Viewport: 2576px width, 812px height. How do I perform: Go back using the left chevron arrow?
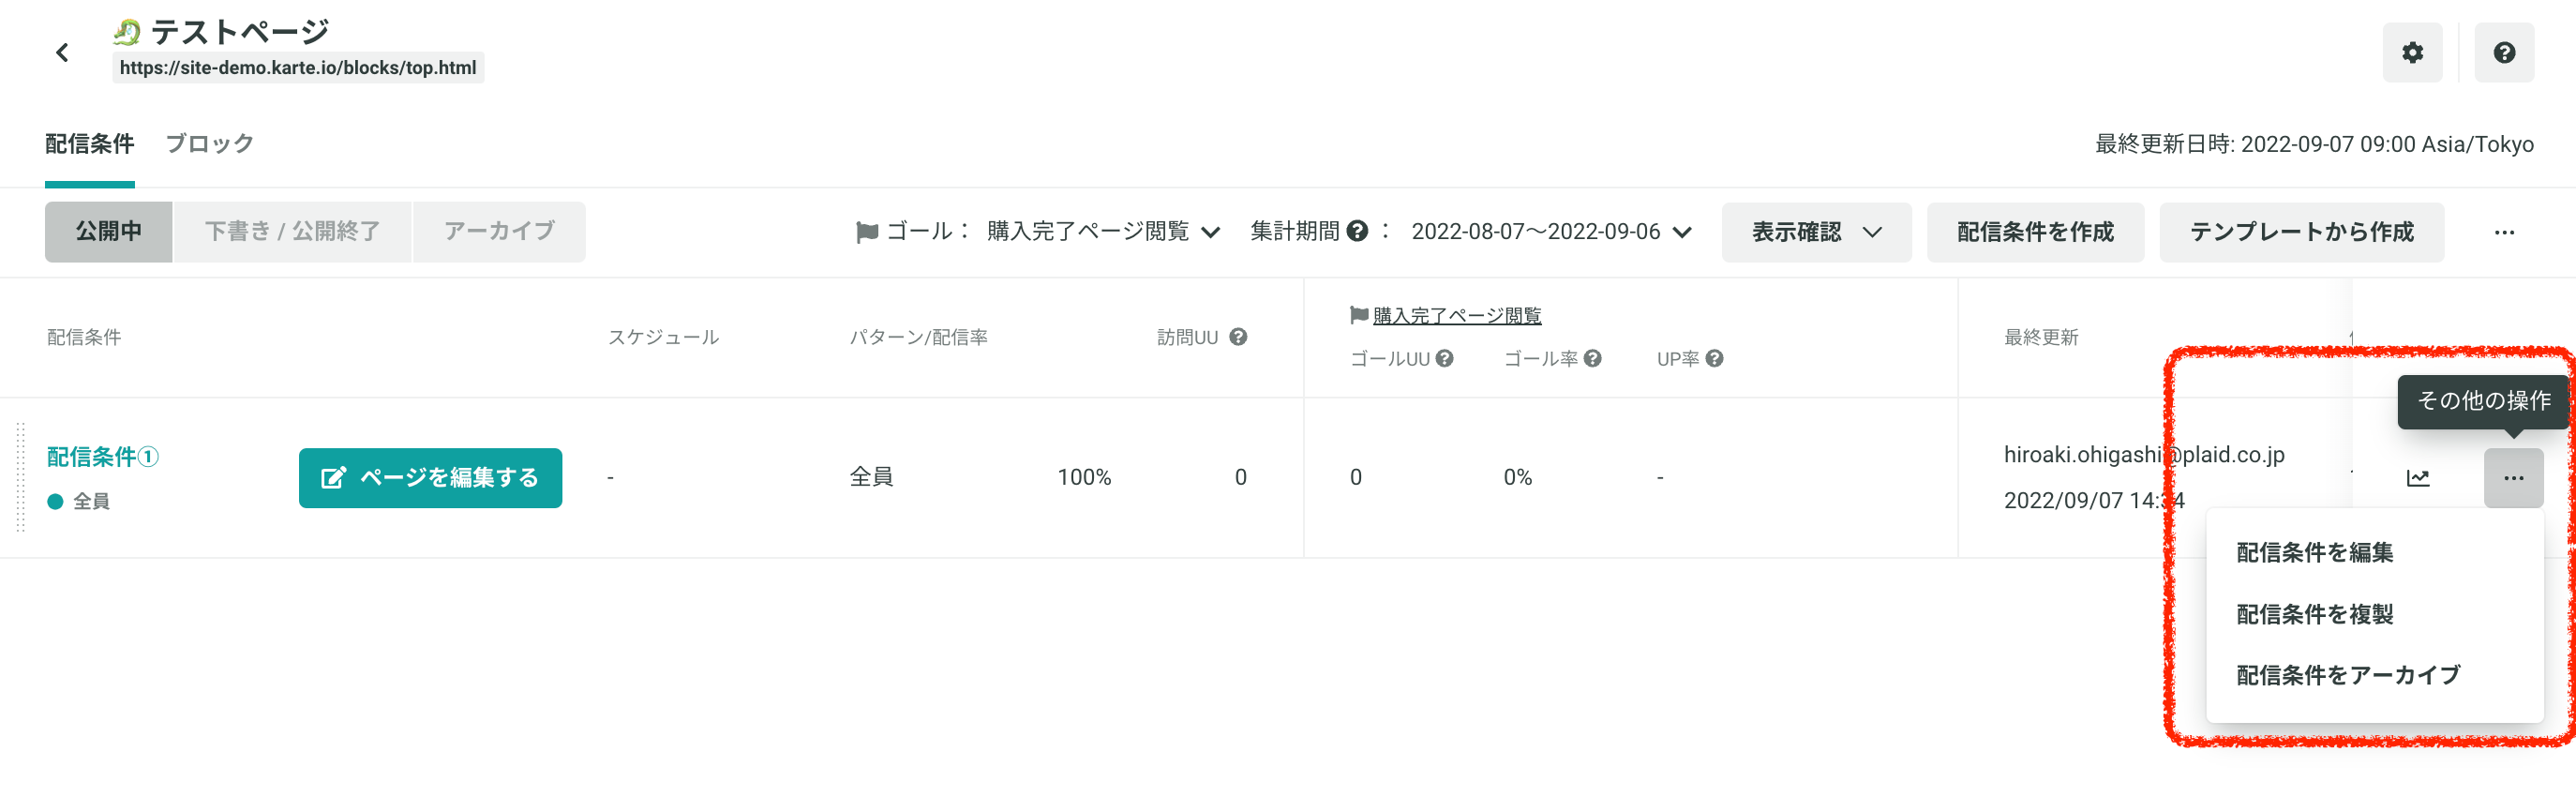62,52
